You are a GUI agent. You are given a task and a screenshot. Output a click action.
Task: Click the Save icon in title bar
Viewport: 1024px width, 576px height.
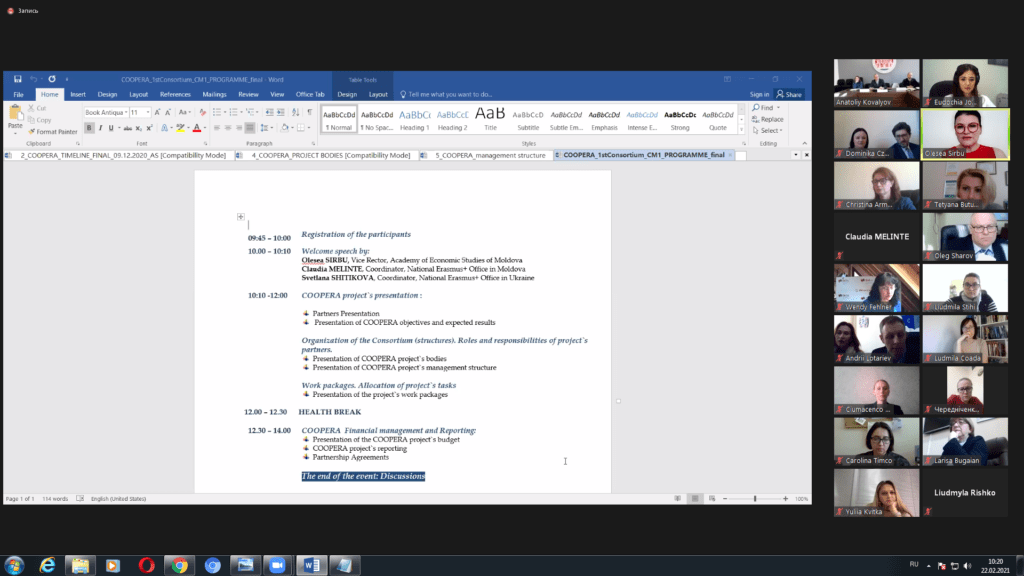click(18, 79)
